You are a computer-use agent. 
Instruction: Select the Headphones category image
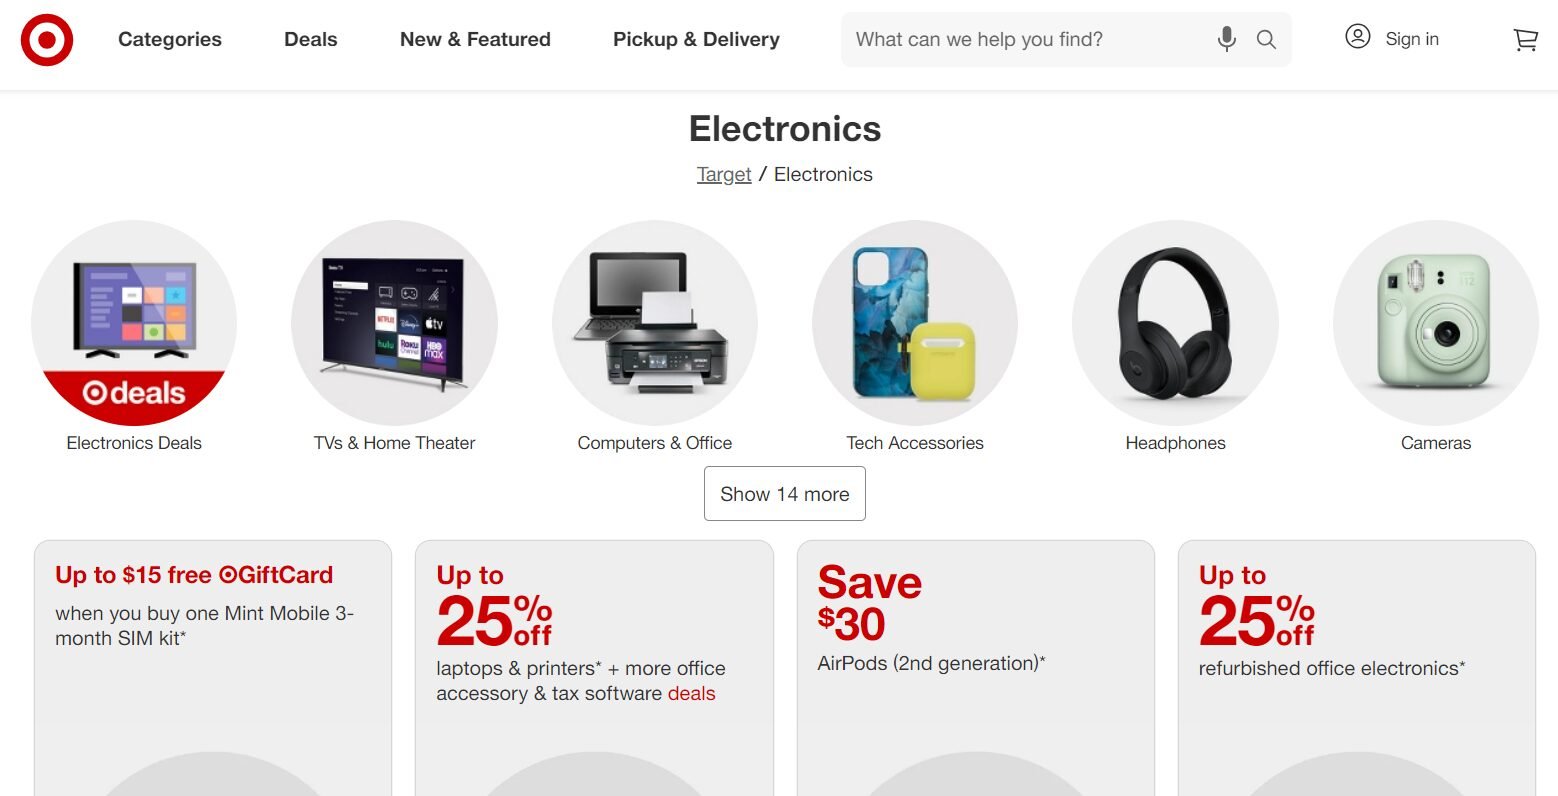[1176, 323]
